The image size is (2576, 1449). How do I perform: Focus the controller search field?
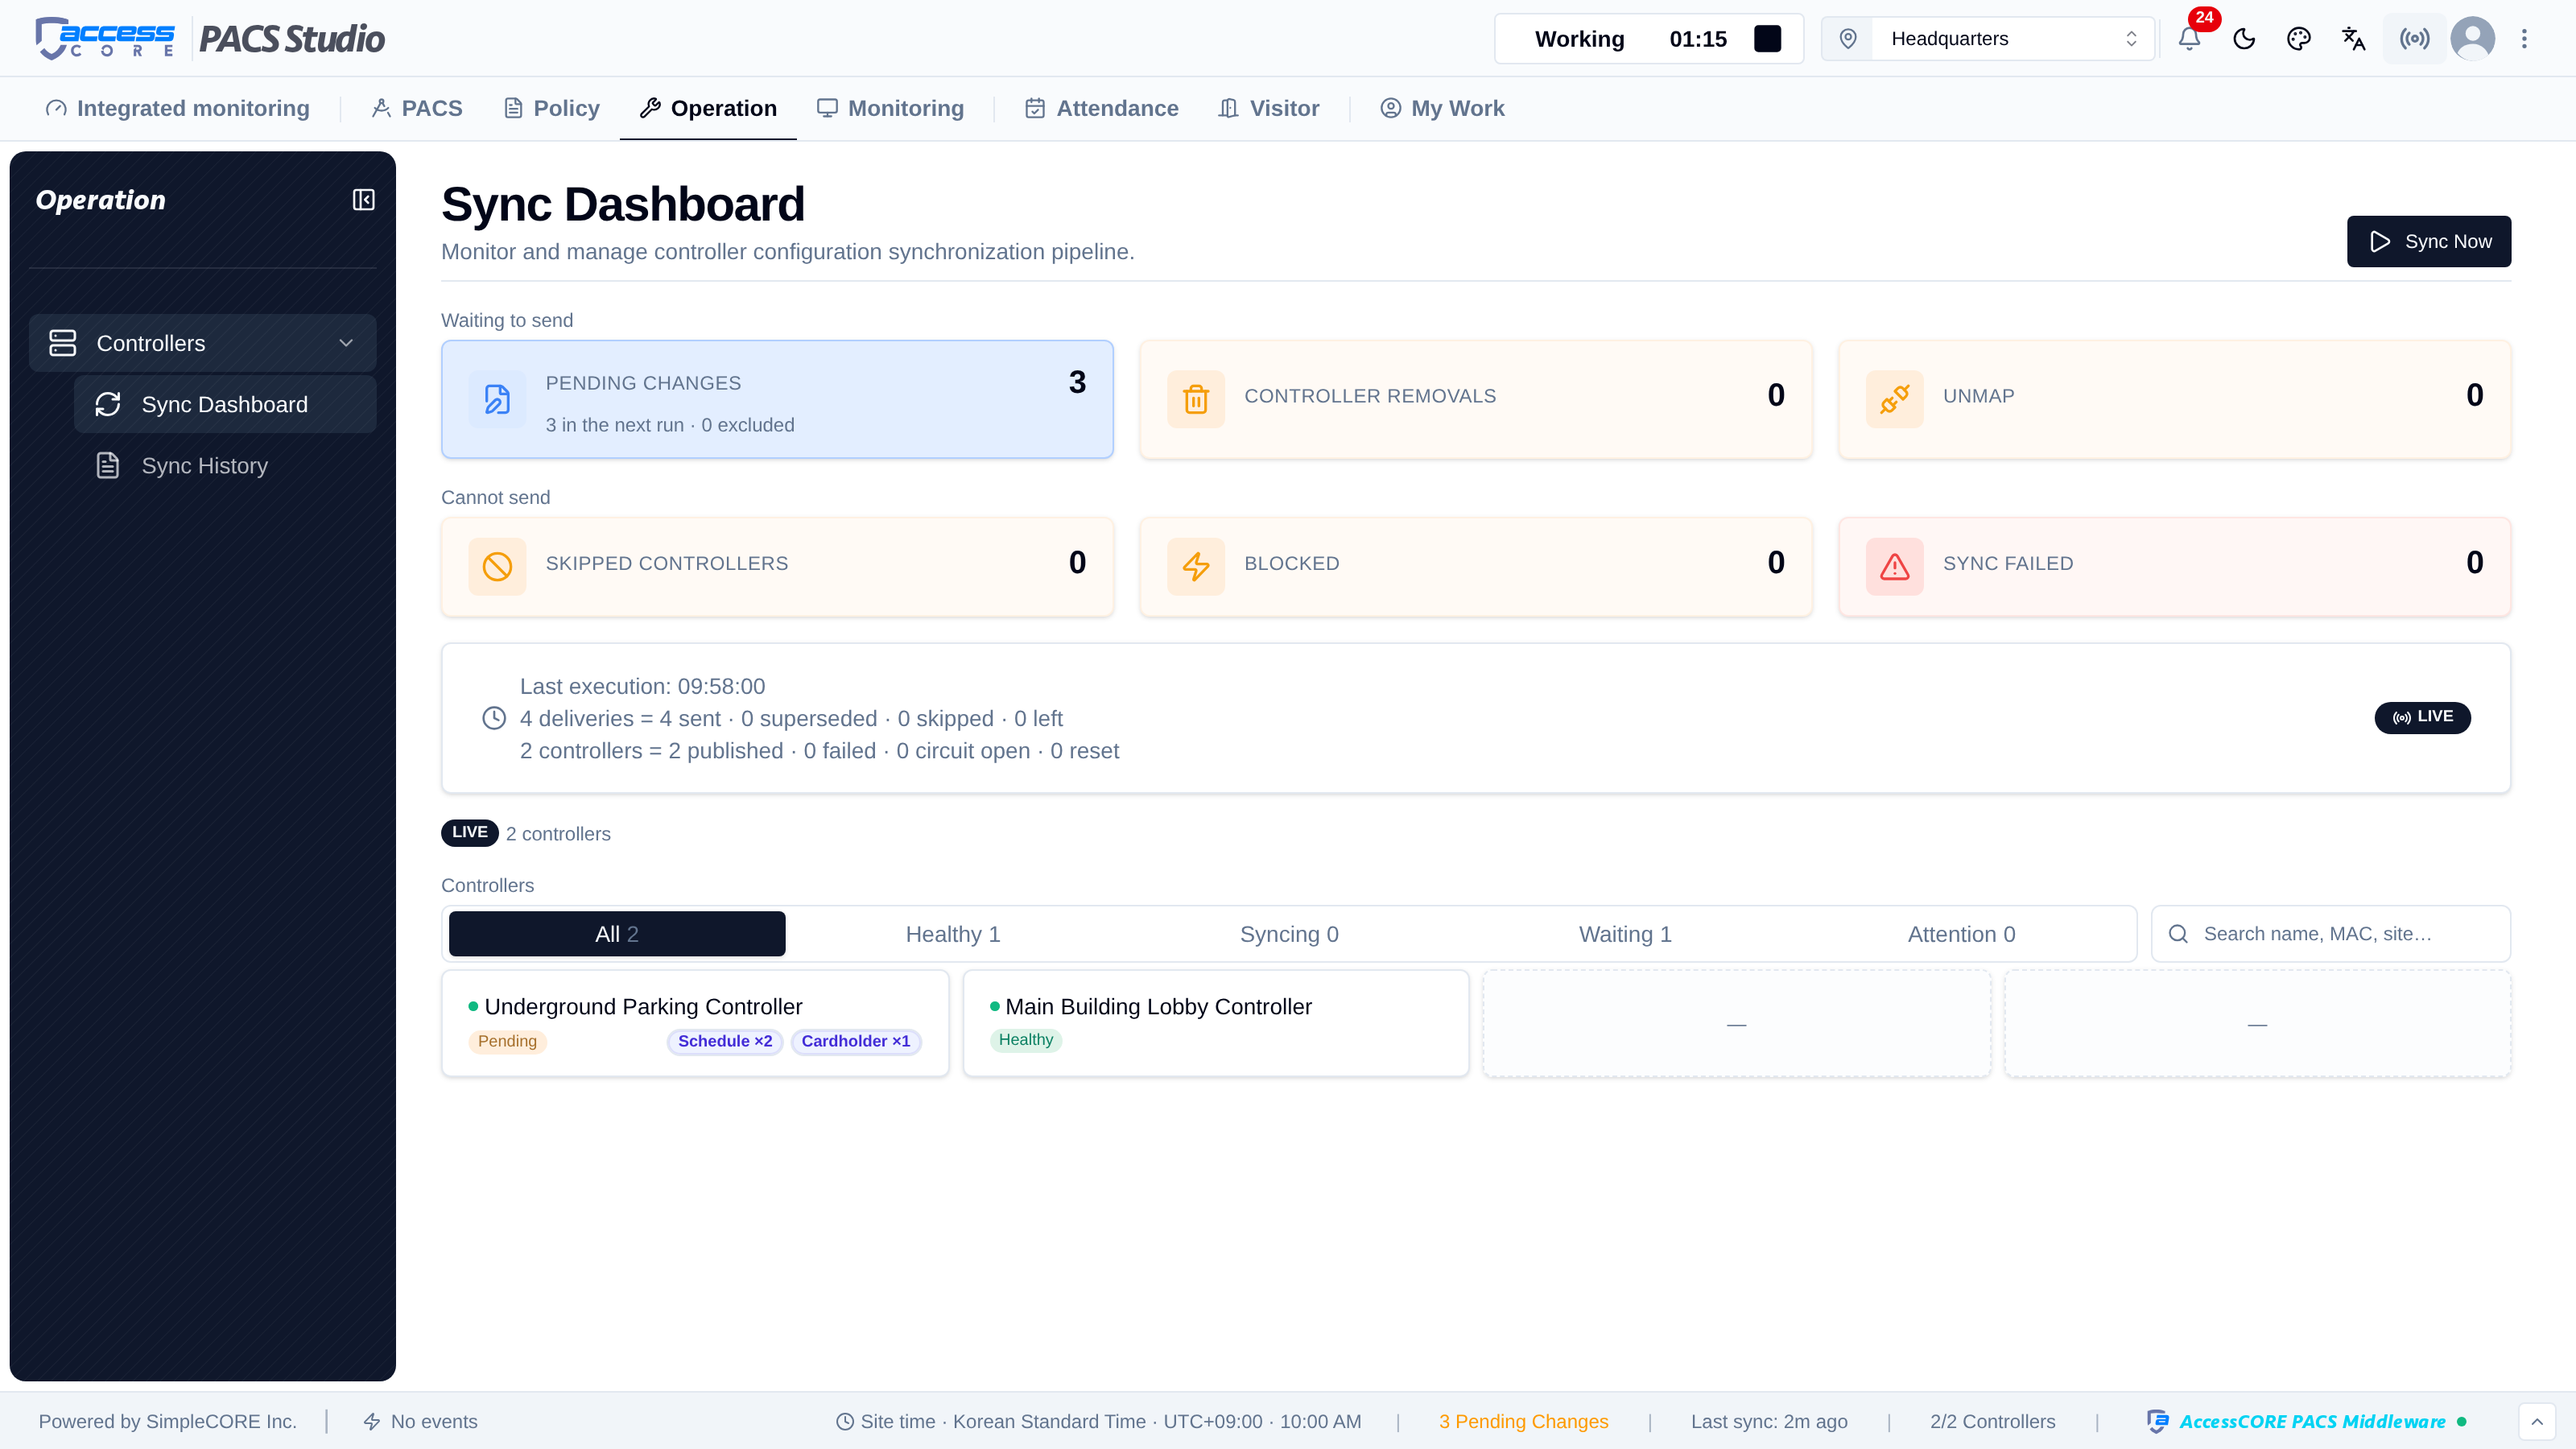[2331, 934]
